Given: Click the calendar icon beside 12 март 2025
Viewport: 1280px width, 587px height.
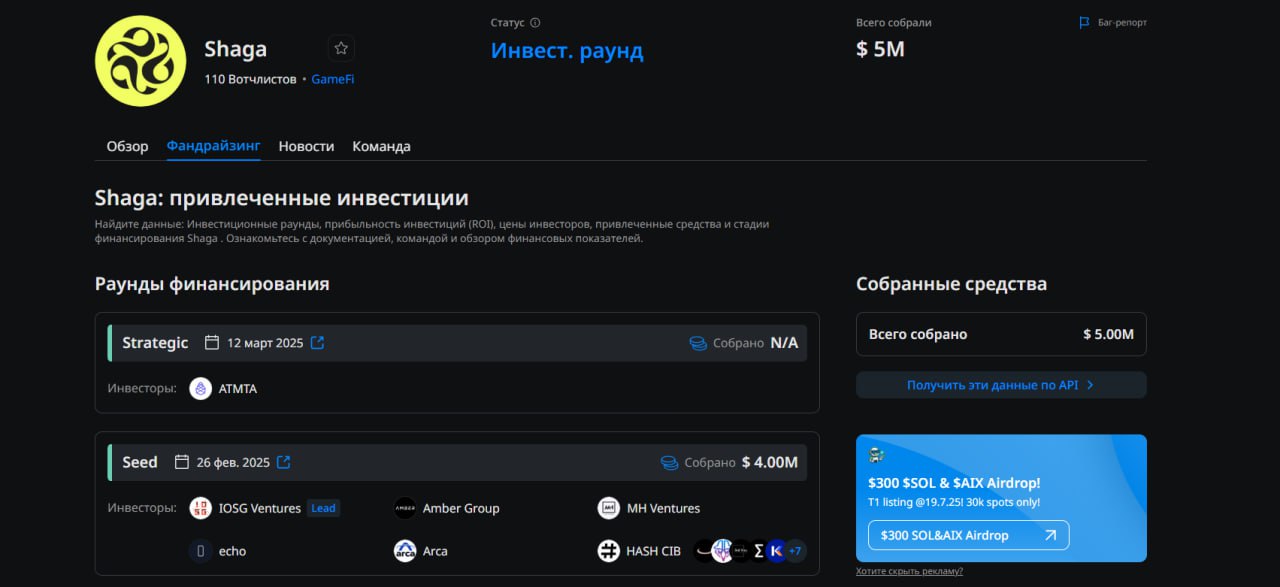Looking at the screenshot, I should pos(212,343).
